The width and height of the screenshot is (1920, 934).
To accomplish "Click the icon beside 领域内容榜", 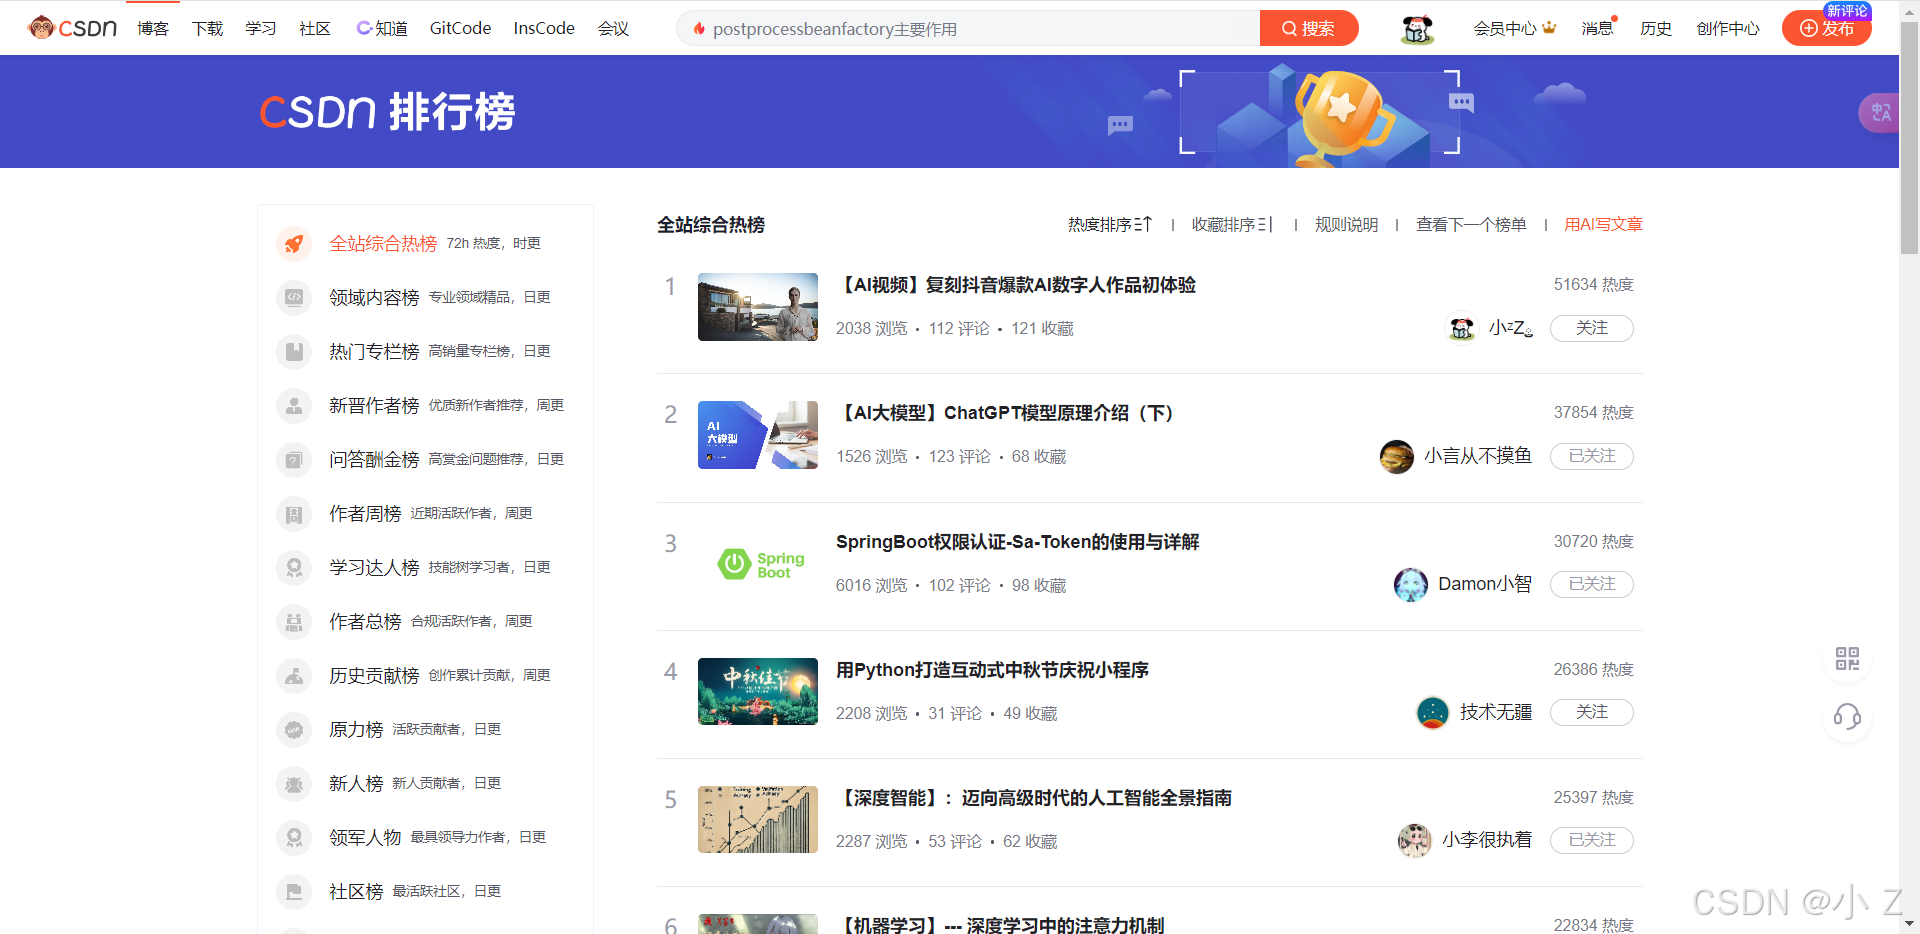I will (294, 297).
